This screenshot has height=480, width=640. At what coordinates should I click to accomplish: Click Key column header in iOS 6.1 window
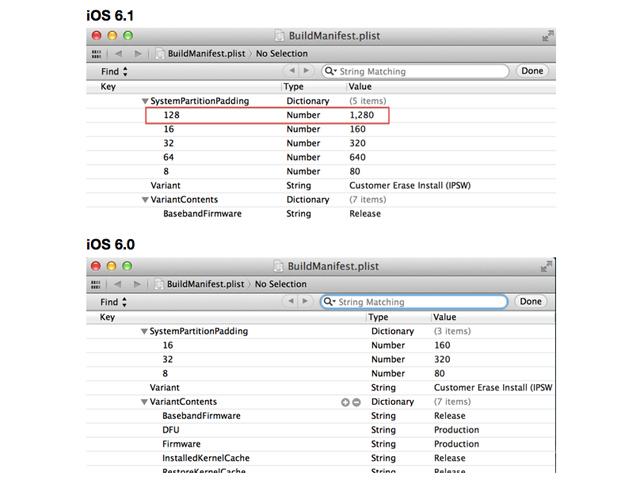click(108, 87)
